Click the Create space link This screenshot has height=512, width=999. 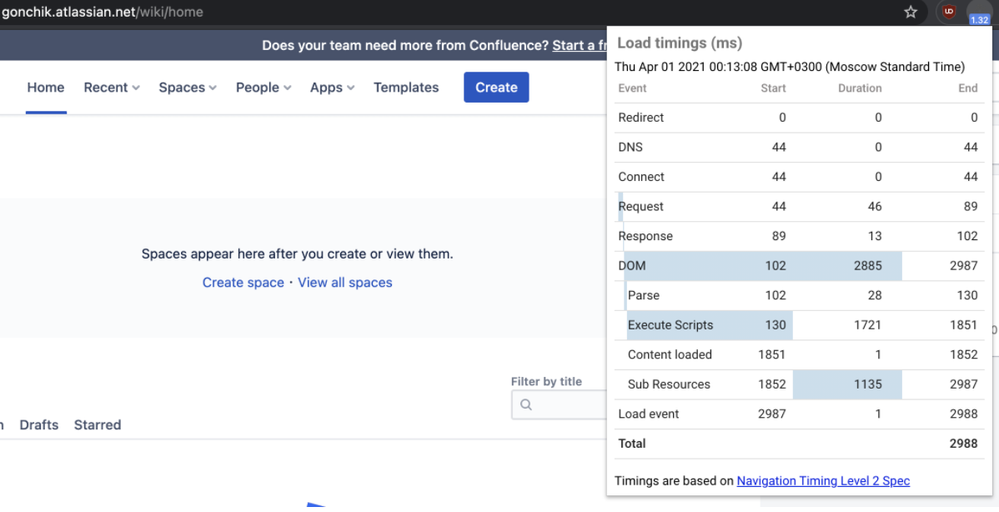coord(243,283)
